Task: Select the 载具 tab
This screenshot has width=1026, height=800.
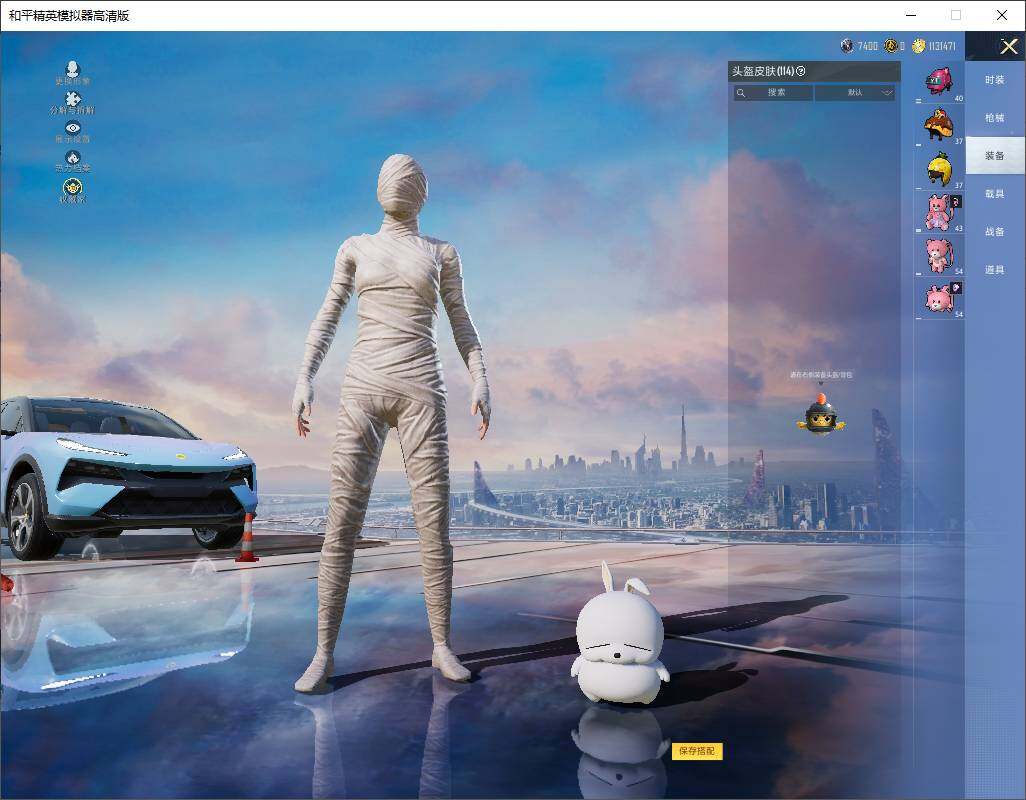Action: (x=995, y=194)
